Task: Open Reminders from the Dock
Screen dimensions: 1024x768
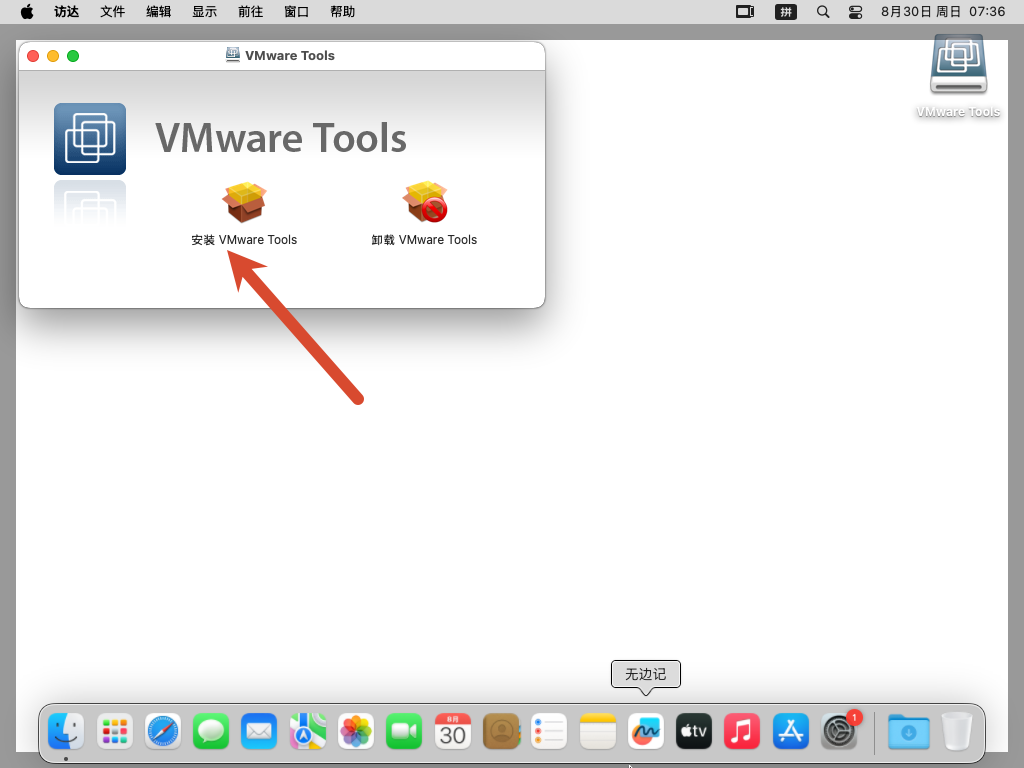Action: click(x=549, y=731)
